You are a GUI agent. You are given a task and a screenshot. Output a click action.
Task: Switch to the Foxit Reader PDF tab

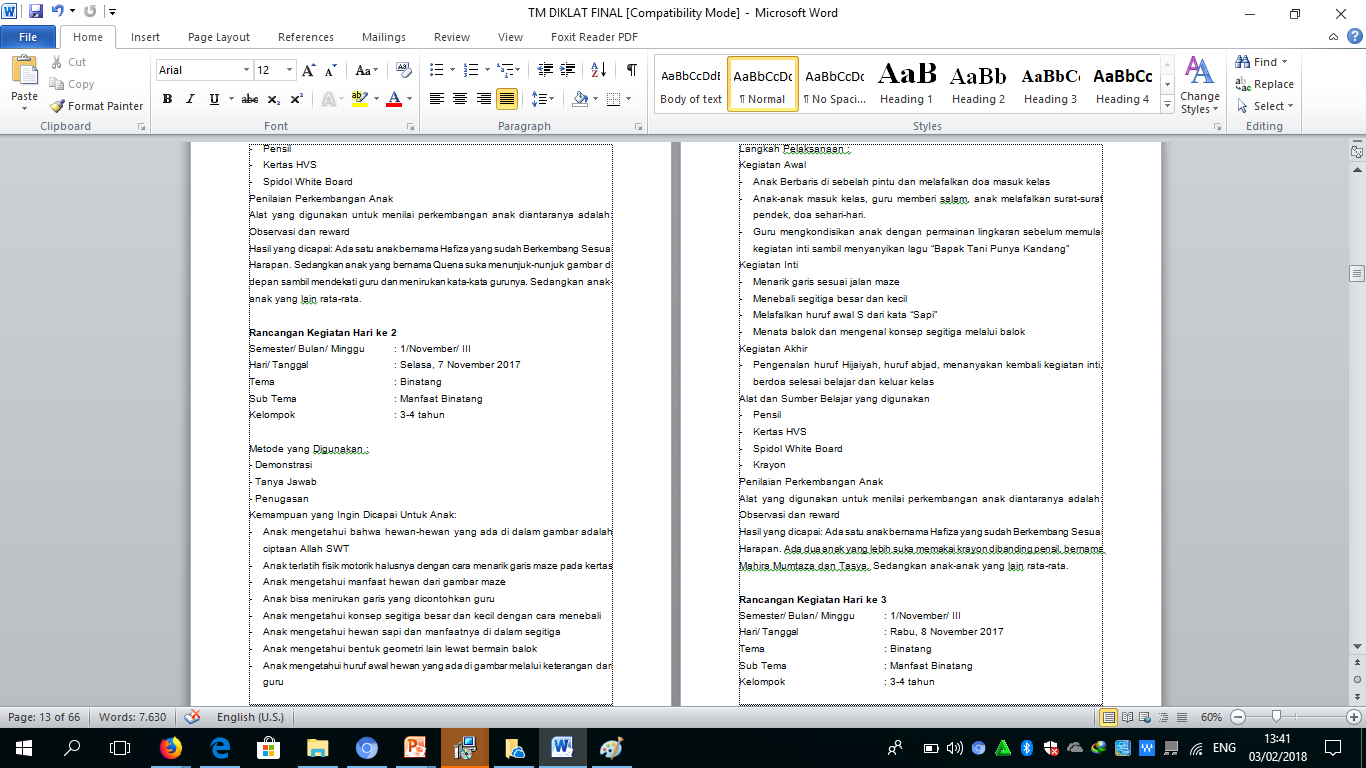[594, 37]
